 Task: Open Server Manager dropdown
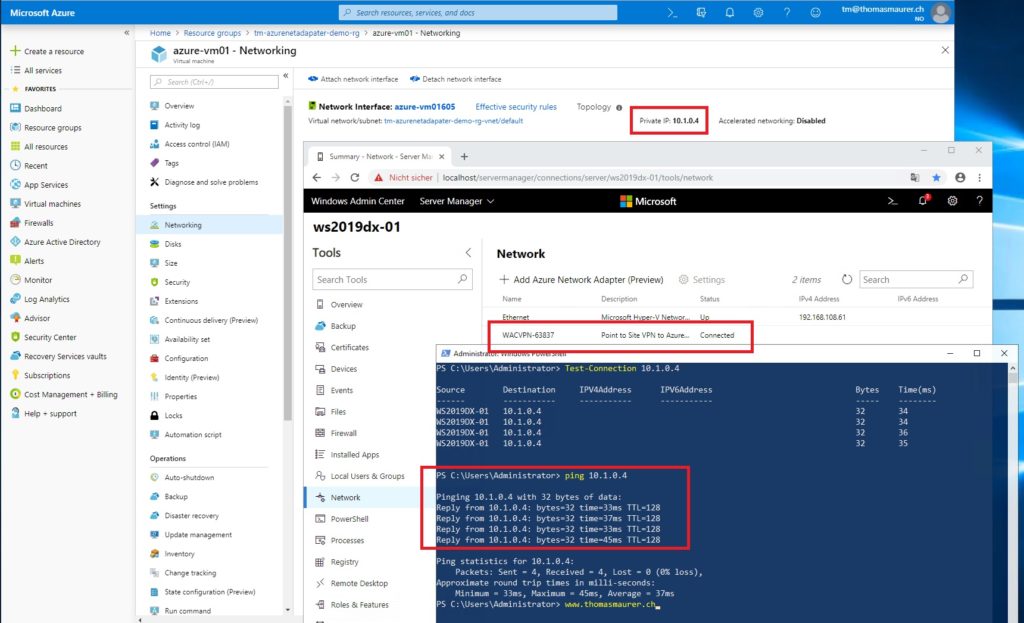456,201
